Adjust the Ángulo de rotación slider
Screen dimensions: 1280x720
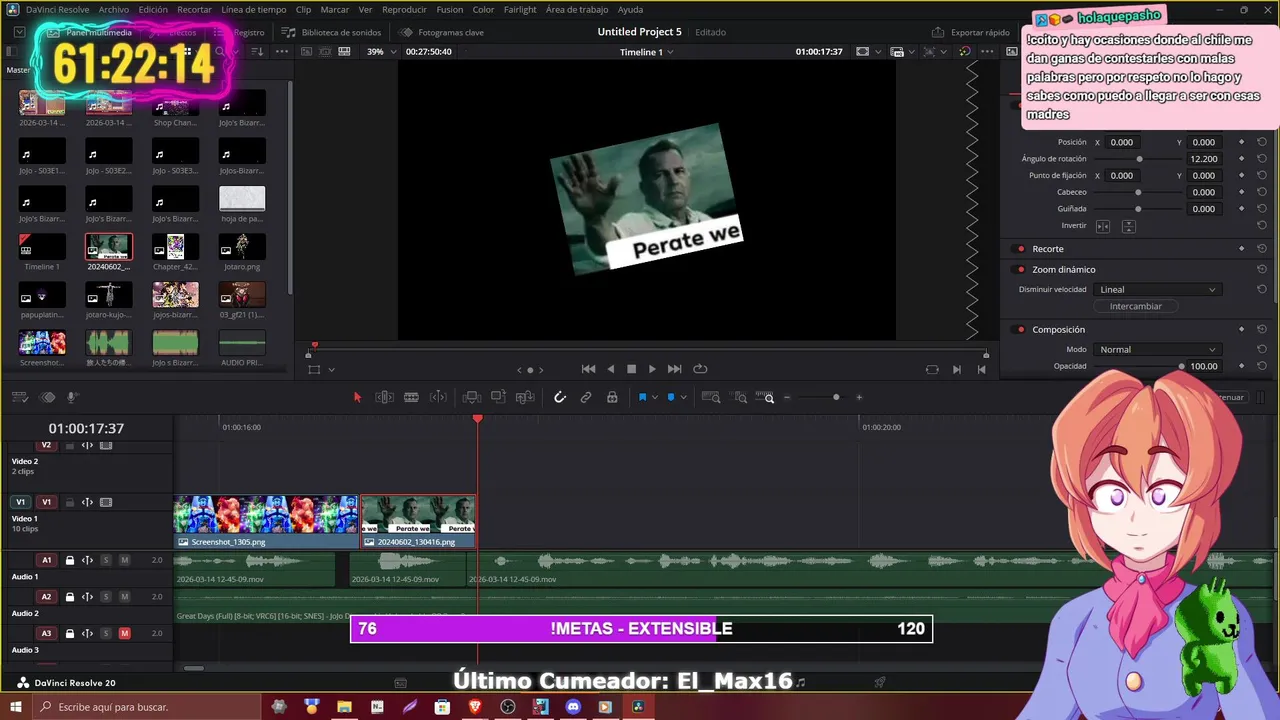click(x=1139, y=159)
